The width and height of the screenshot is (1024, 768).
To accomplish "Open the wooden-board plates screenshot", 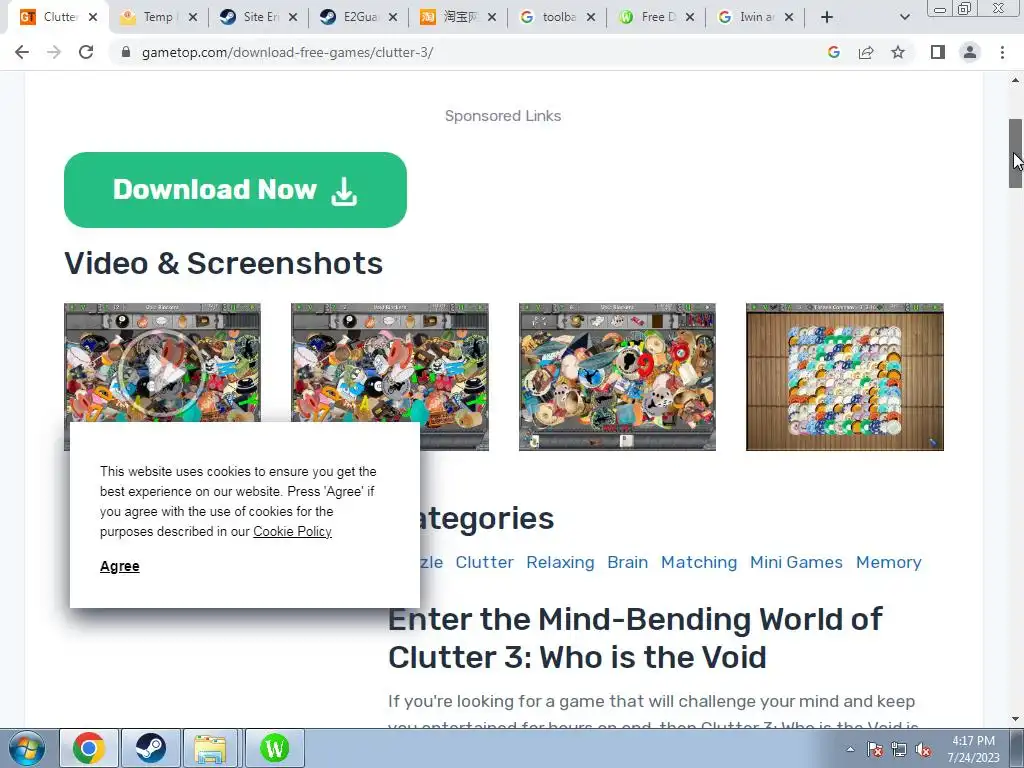I will [x=844, y=377].
